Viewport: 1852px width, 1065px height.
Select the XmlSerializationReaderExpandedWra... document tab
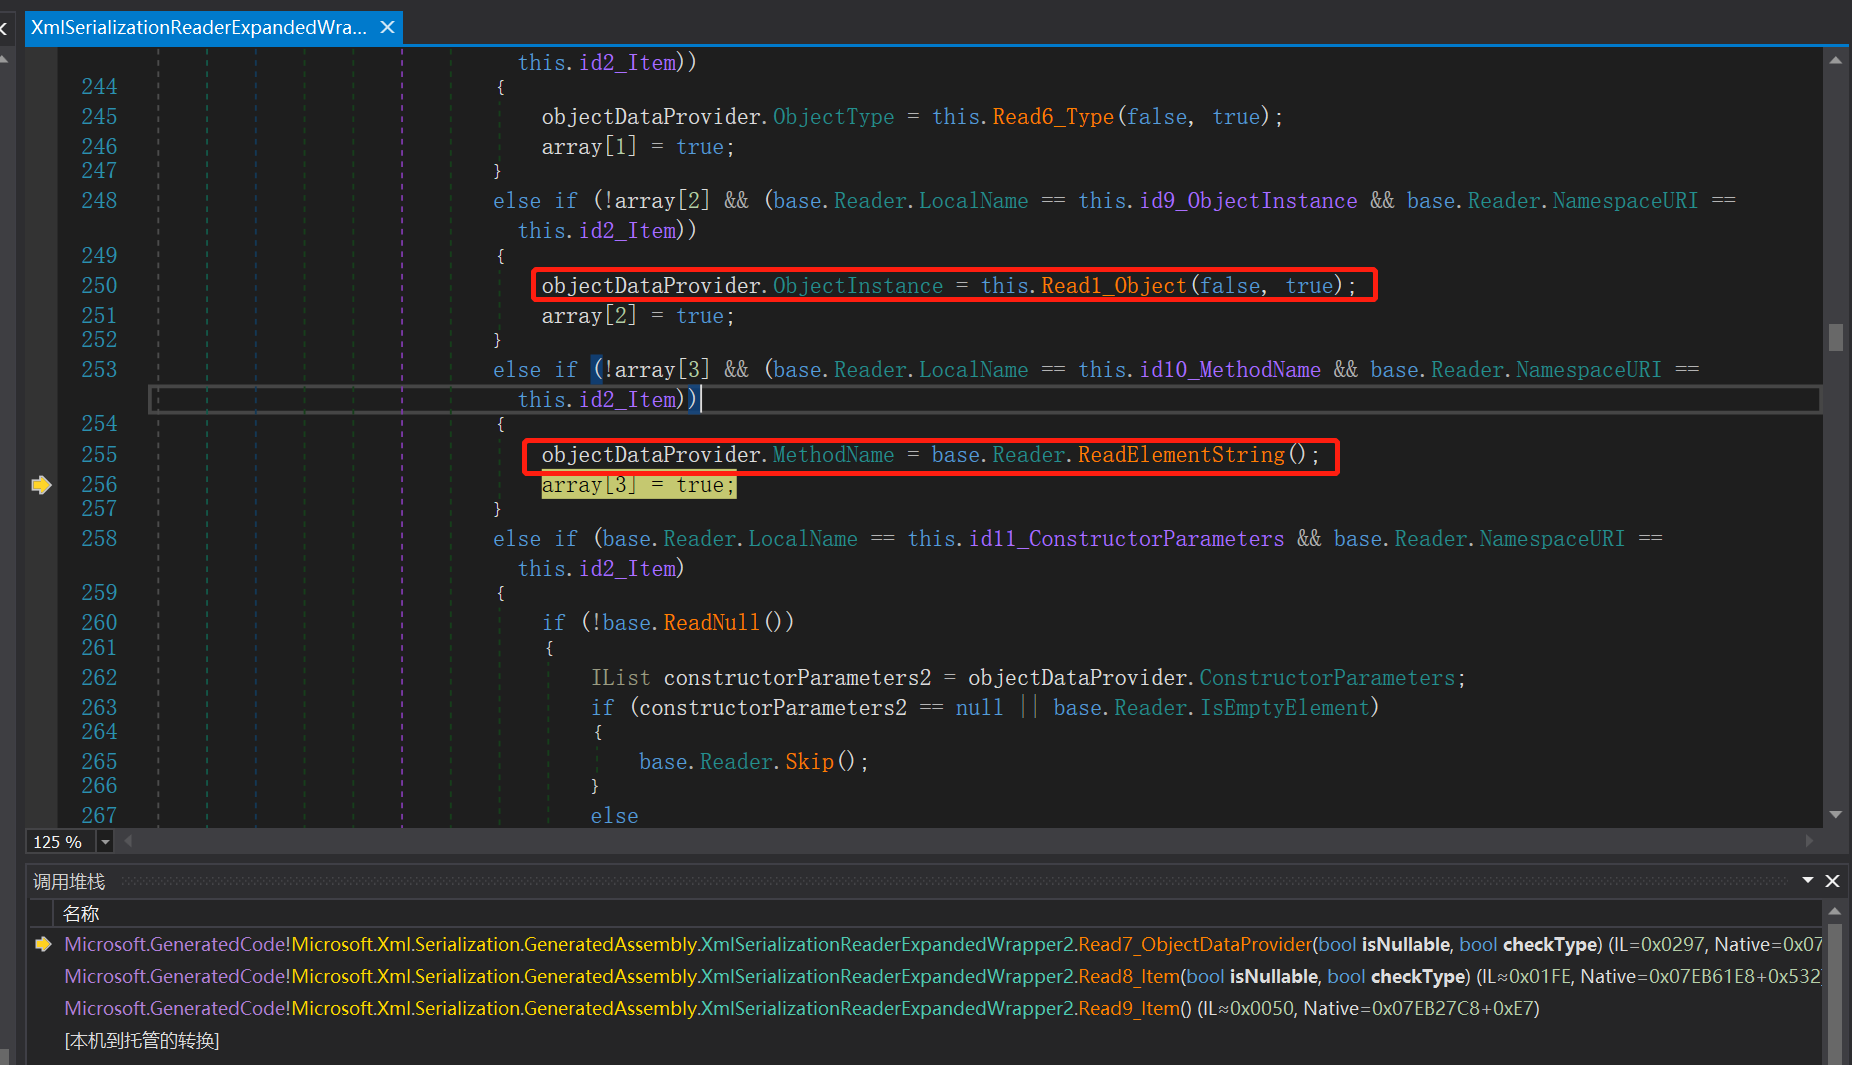point(198,27)
